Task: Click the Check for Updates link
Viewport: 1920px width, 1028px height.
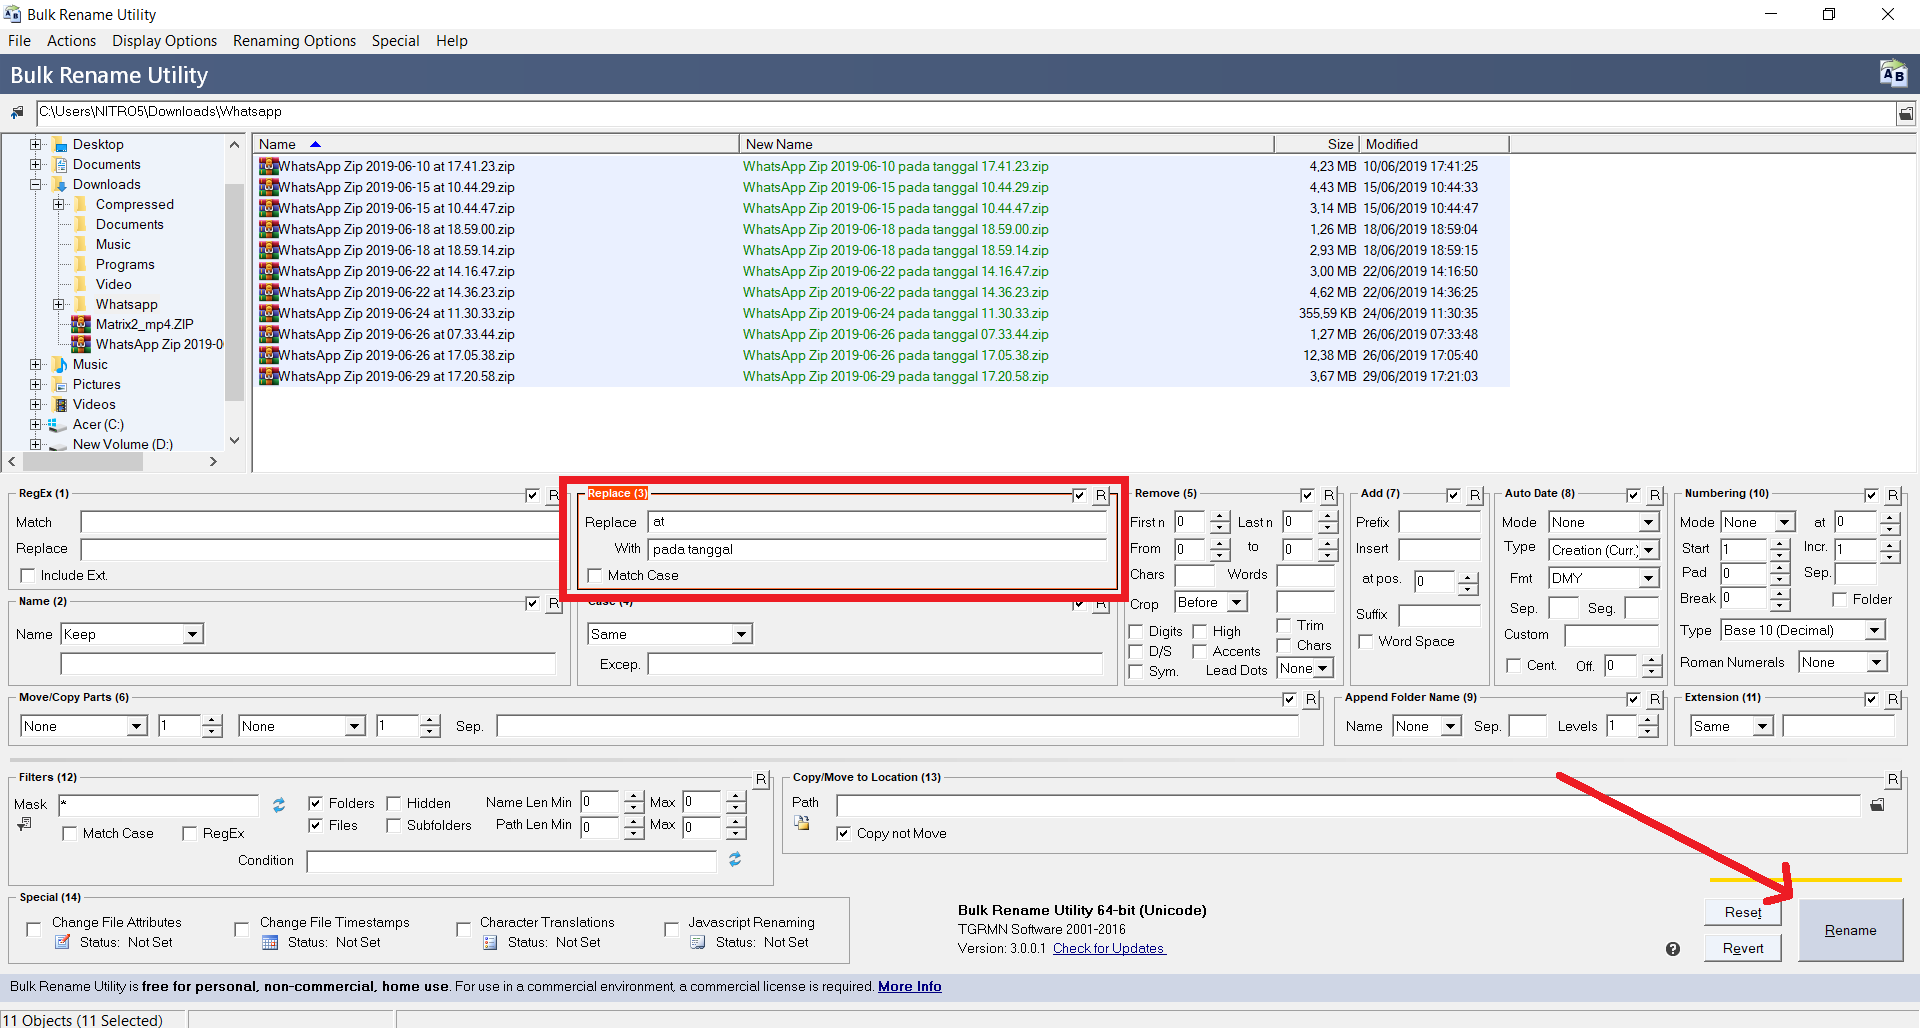Action: point(1108,948)
